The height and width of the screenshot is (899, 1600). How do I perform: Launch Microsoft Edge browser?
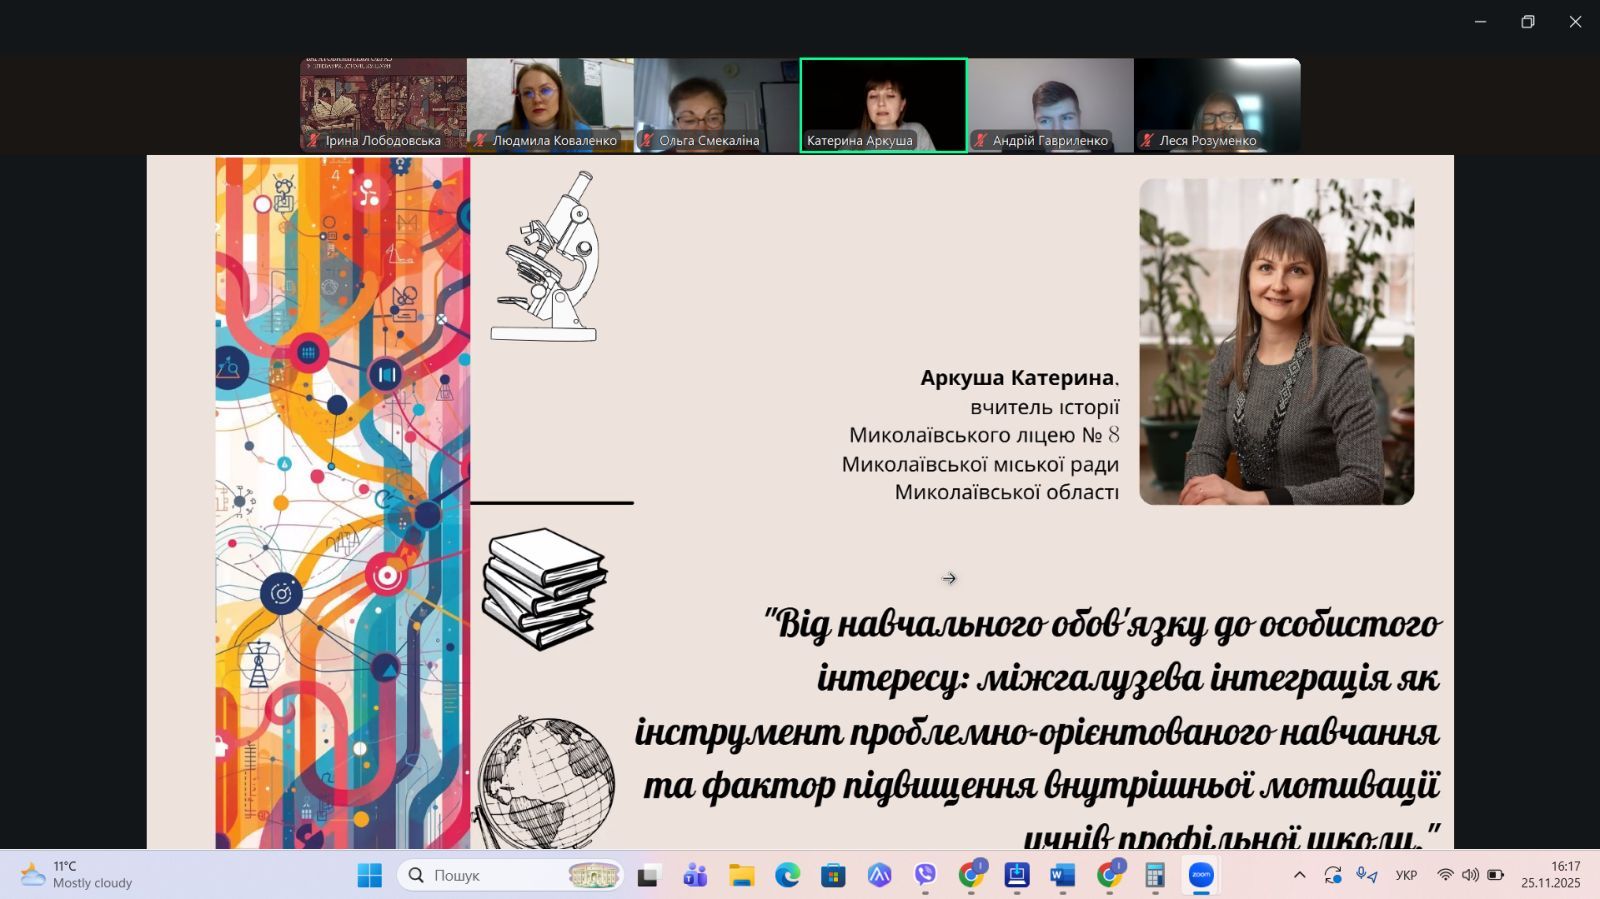click(x=787, y=875)
